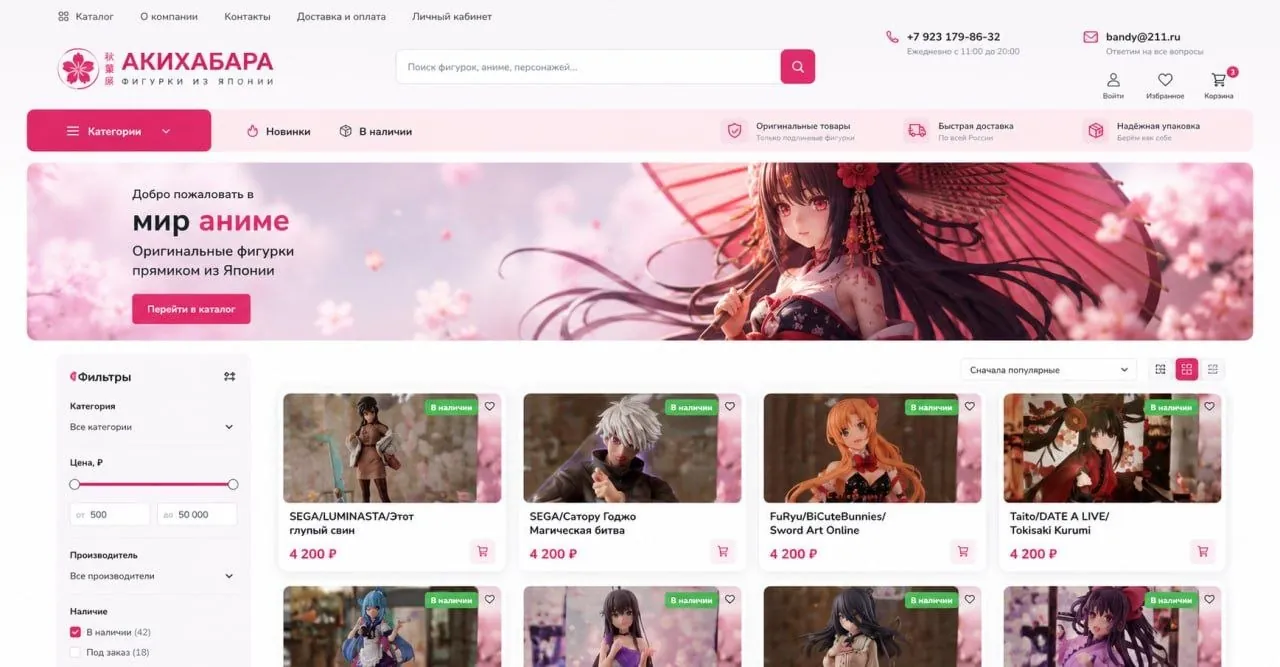Open the FuRyu/BiCuteBunnies product image
Screen dimensions: 1280x667
pyautogui.click(x=872, y=448)
